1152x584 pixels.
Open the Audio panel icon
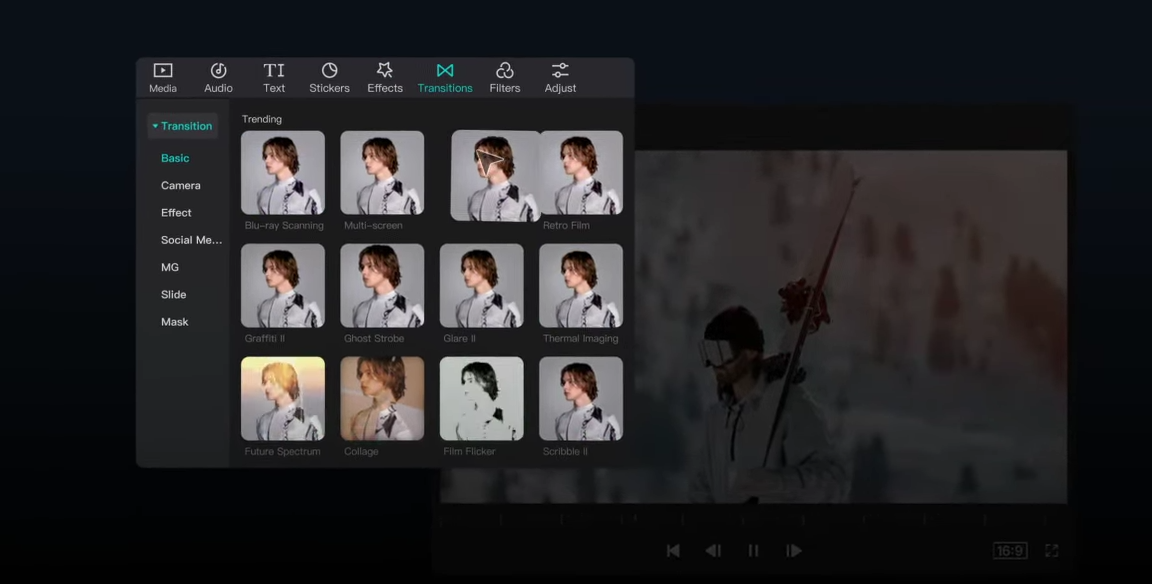pos(218,72)
